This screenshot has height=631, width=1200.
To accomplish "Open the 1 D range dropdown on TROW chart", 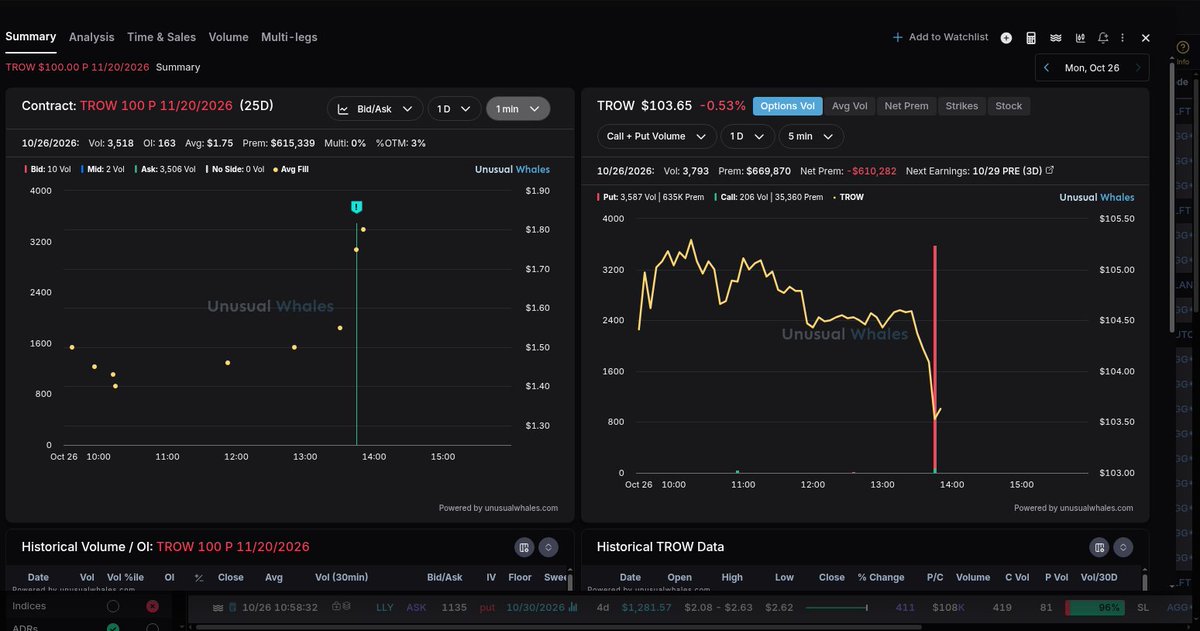I will pos(749,136).
